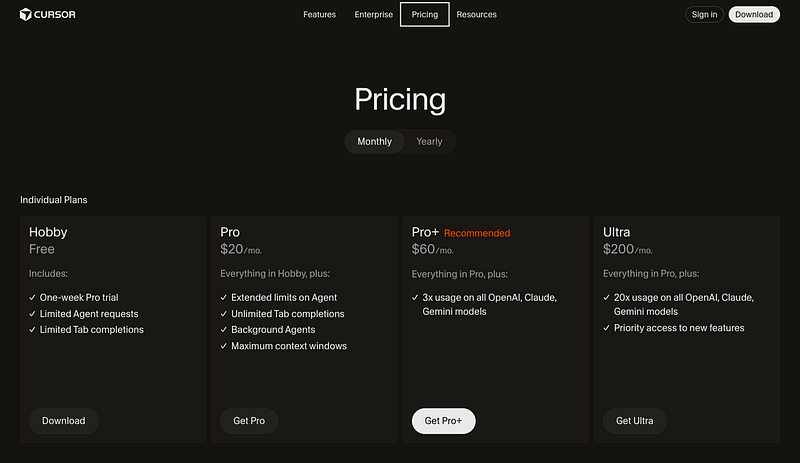Screen dimensions: 800x463
Task: Click the Sign in button
Action: [x=704, y=15]
